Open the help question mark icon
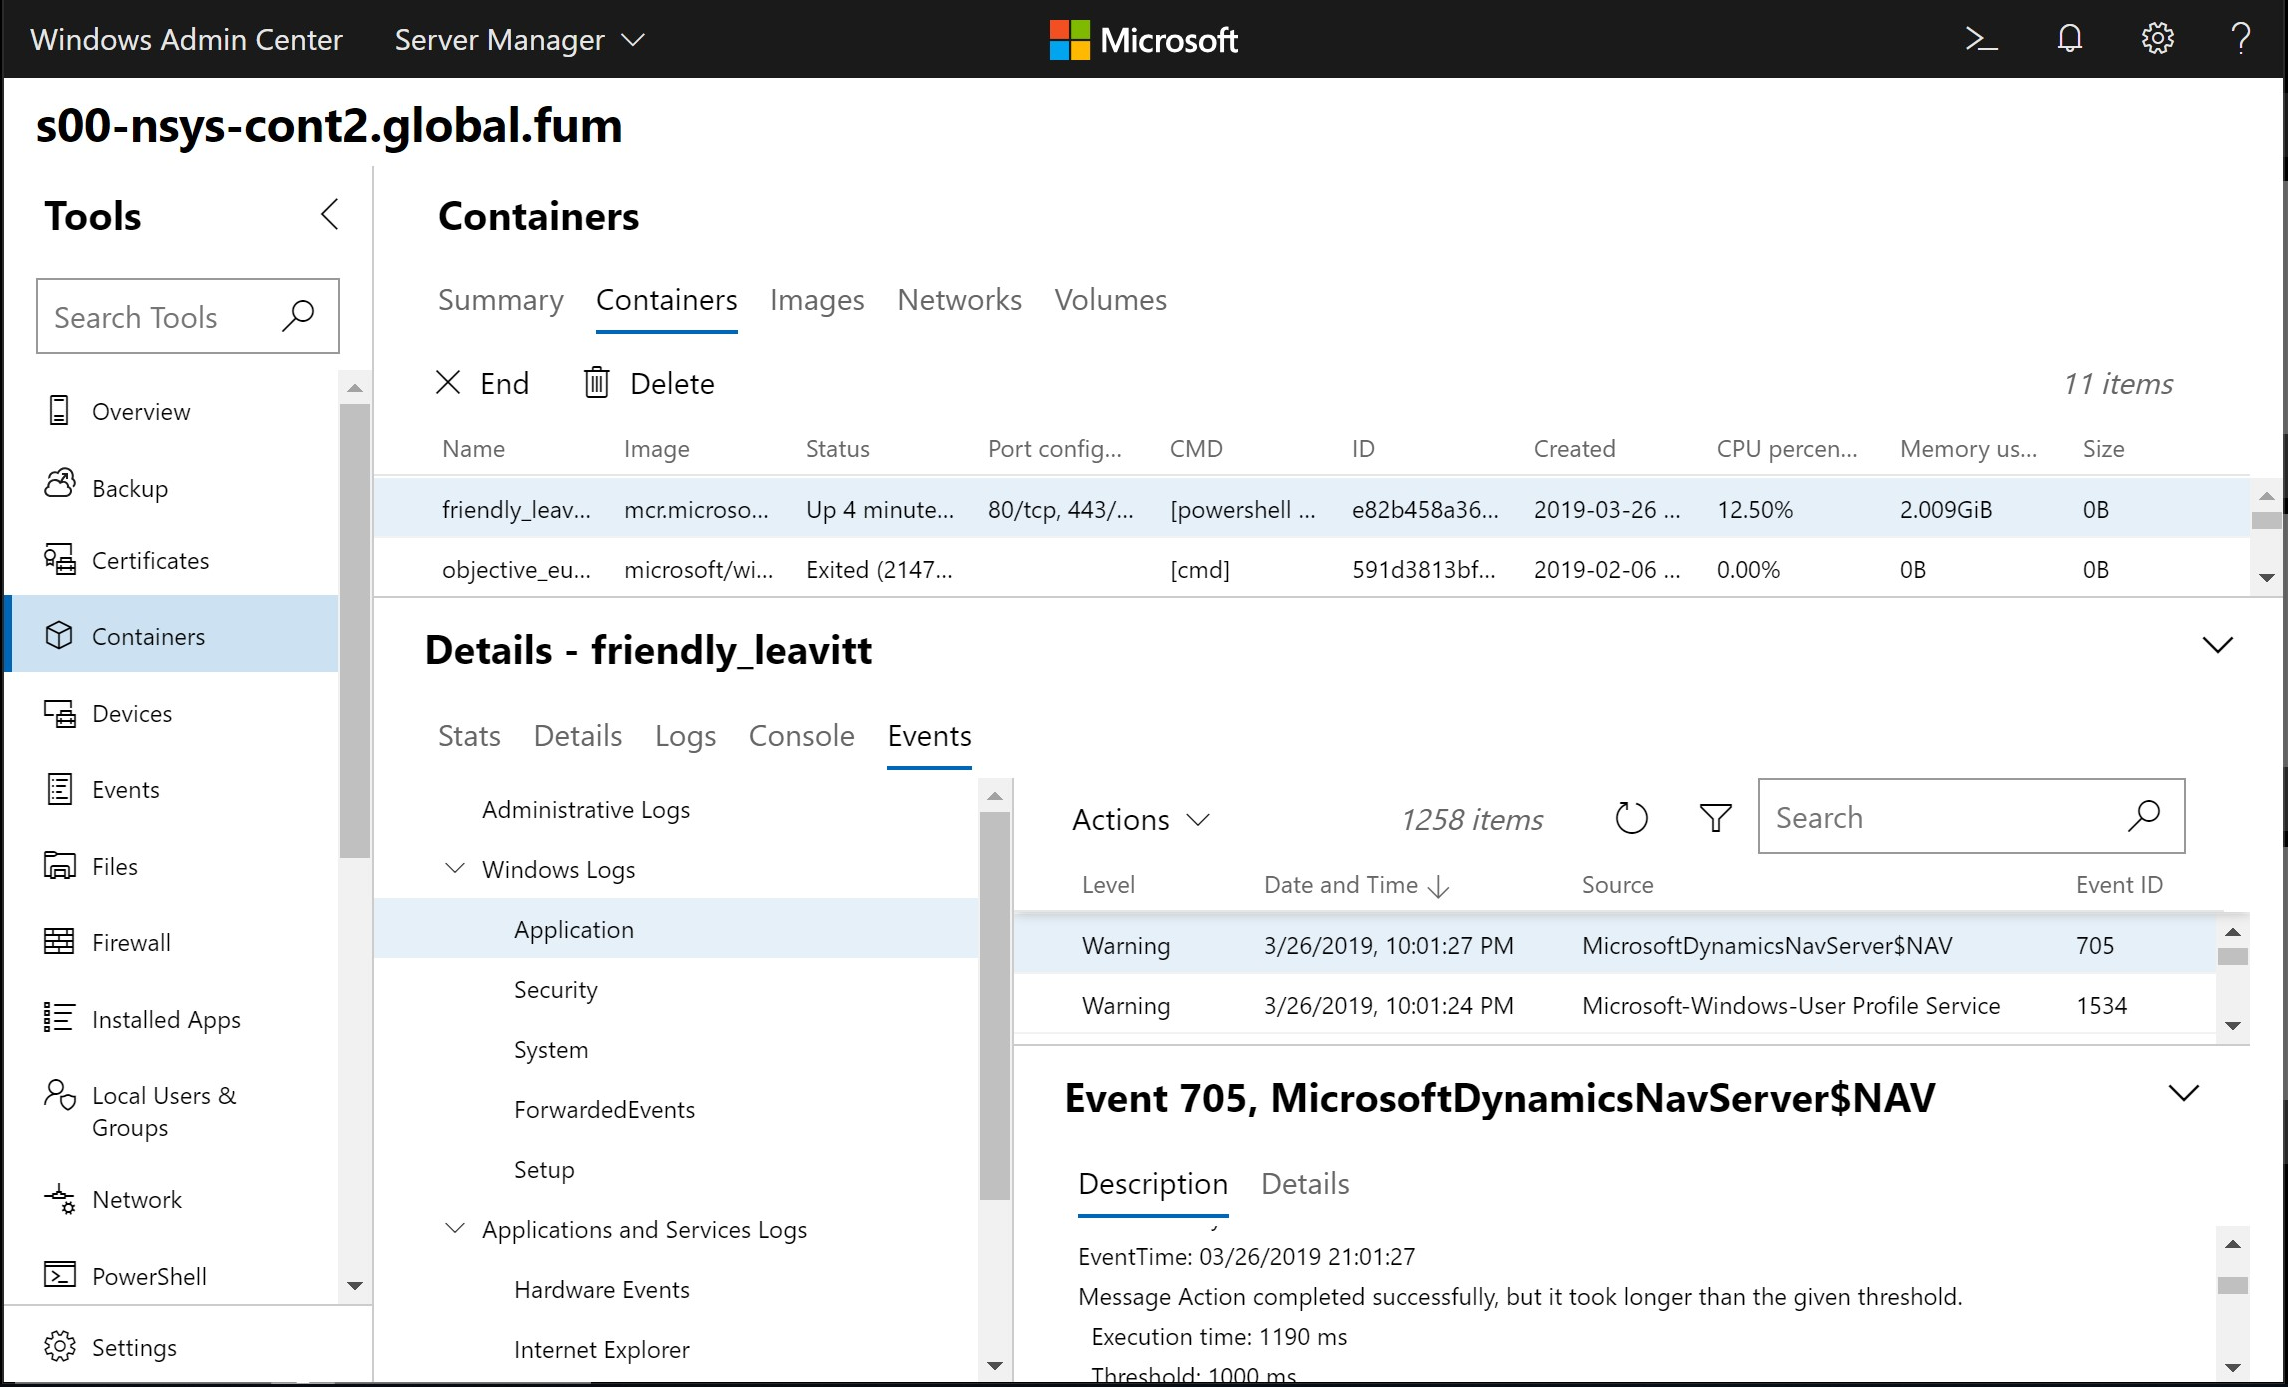2288x1387 pixels. pyautogui.click(x=2241, y=39)
